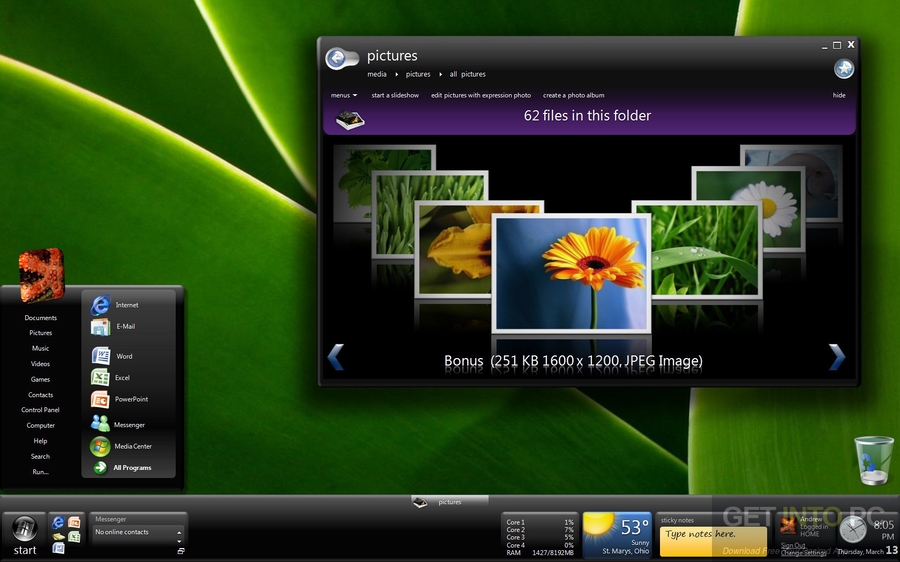This screenshot has height=562, width=900.
Task: Navigate to media breadcrumb
Action: [x=377, y=74]
